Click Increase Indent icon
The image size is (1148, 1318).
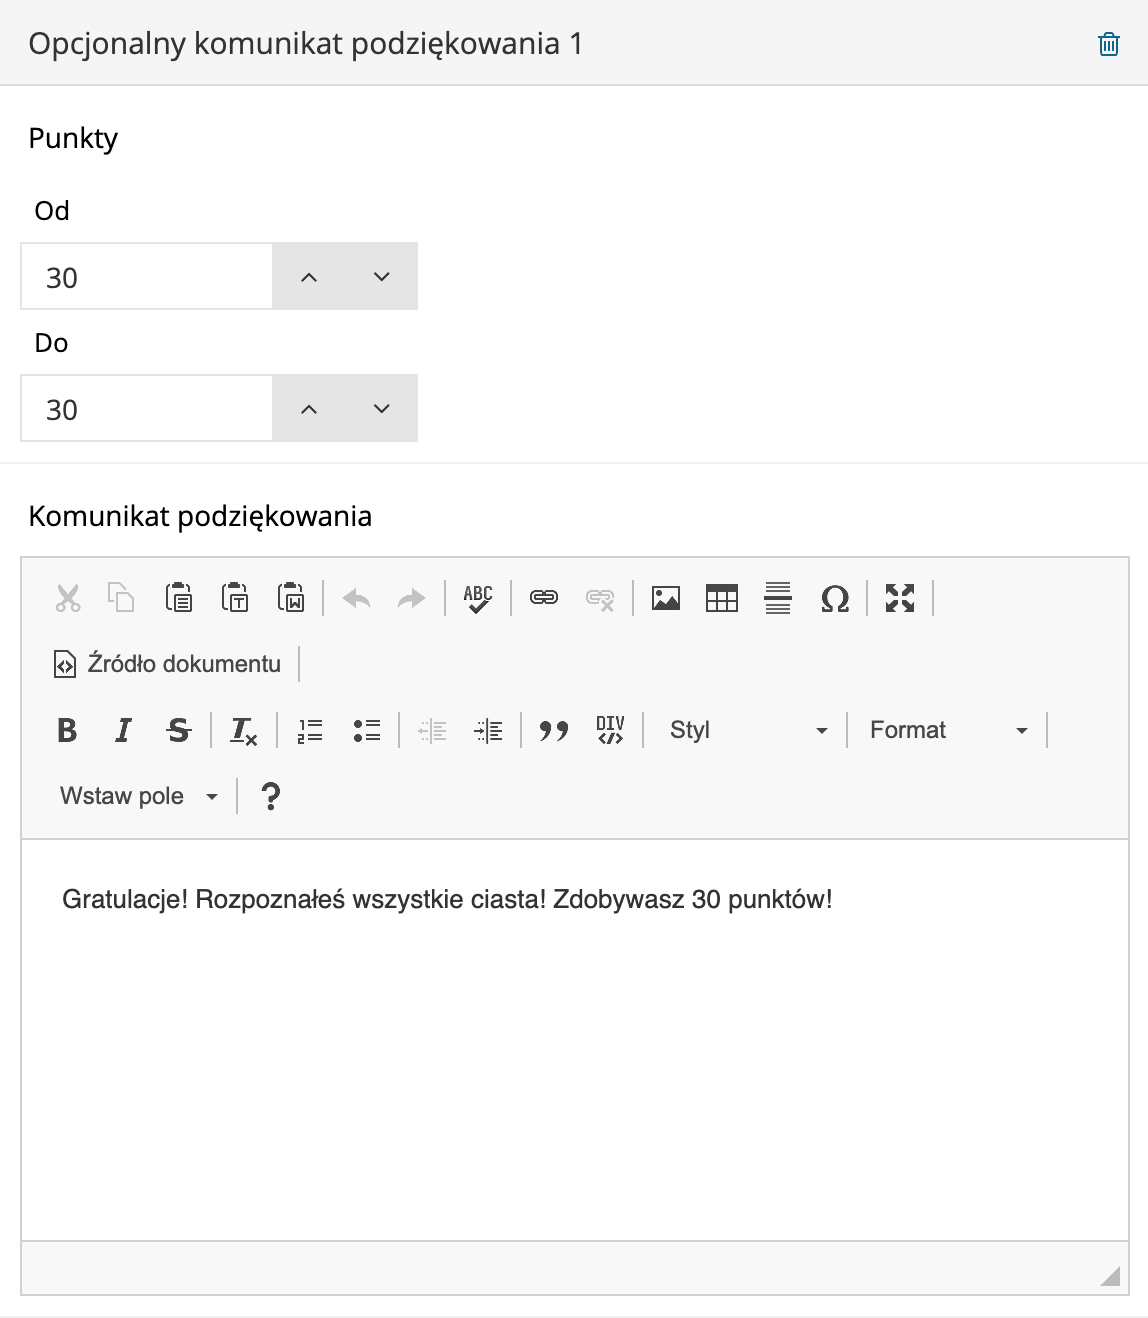pos(488,730)
